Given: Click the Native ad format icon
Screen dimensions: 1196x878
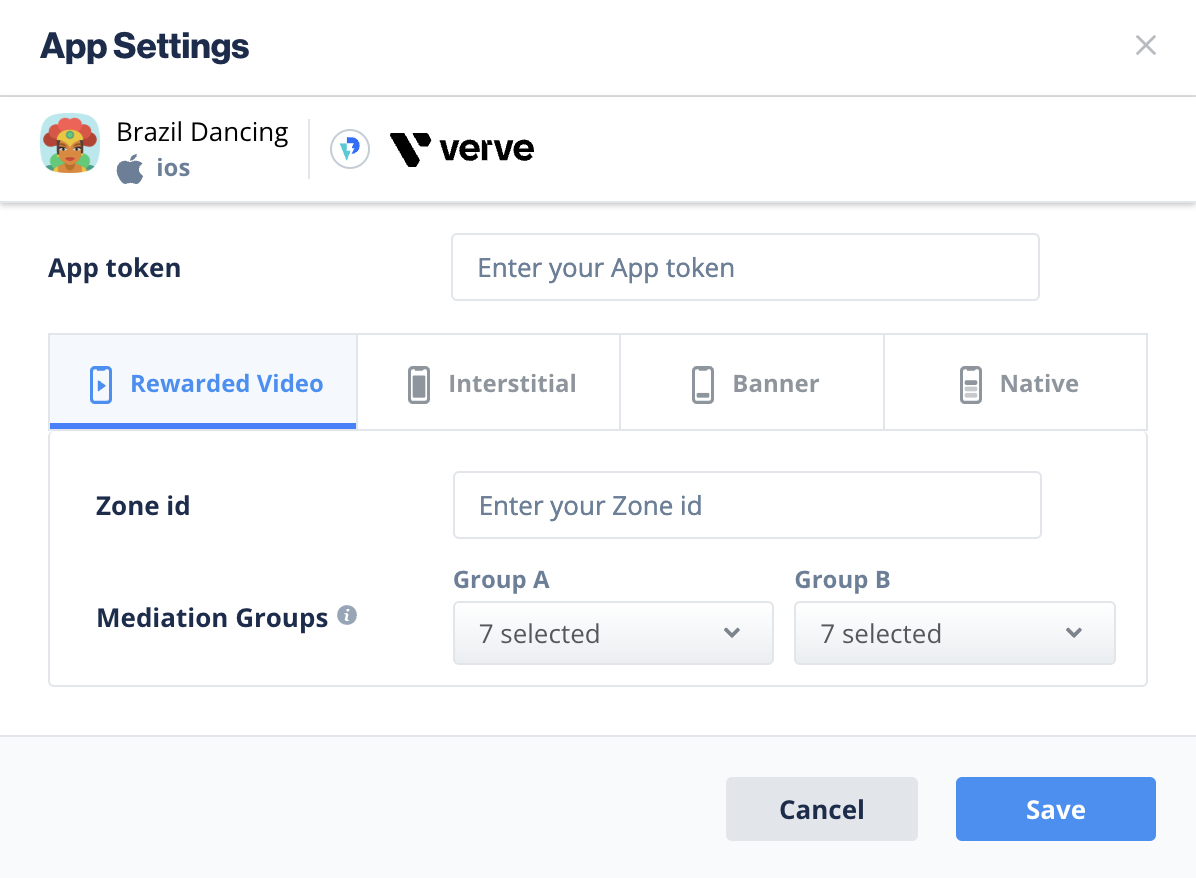Looking at the screenshot, I should click(970, 384).
